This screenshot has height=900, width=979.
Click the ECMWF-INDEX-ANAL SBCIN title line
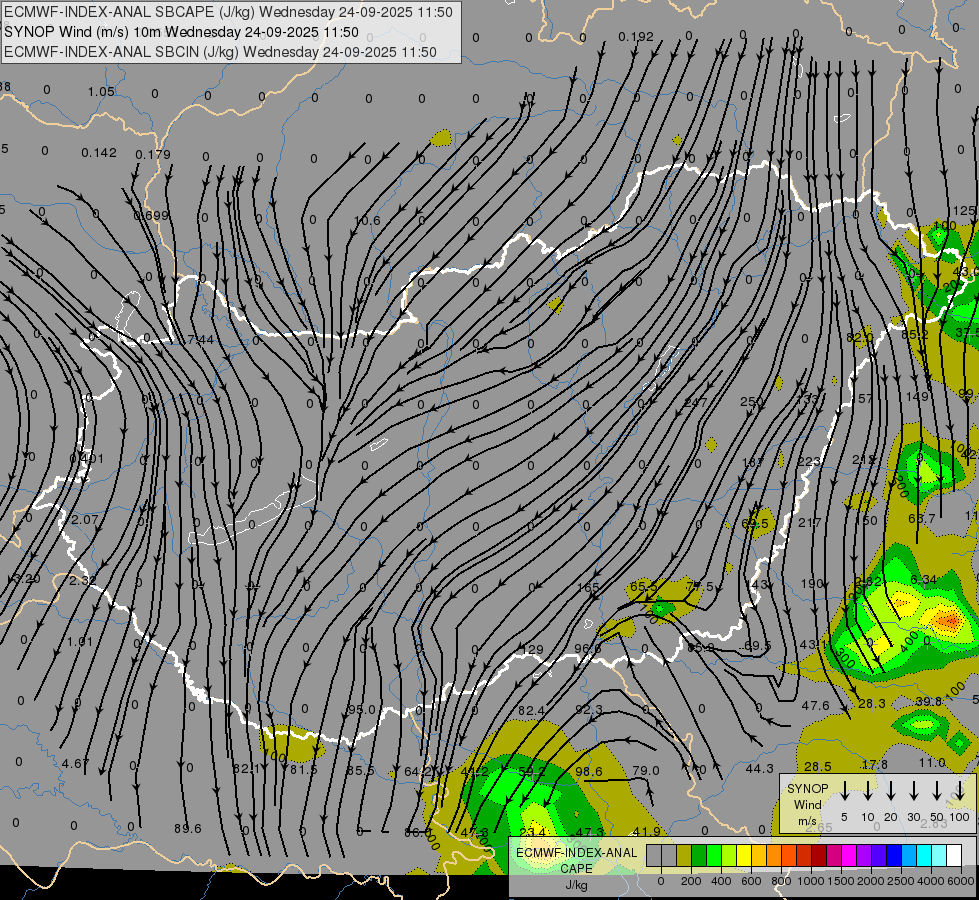point(220,51)
